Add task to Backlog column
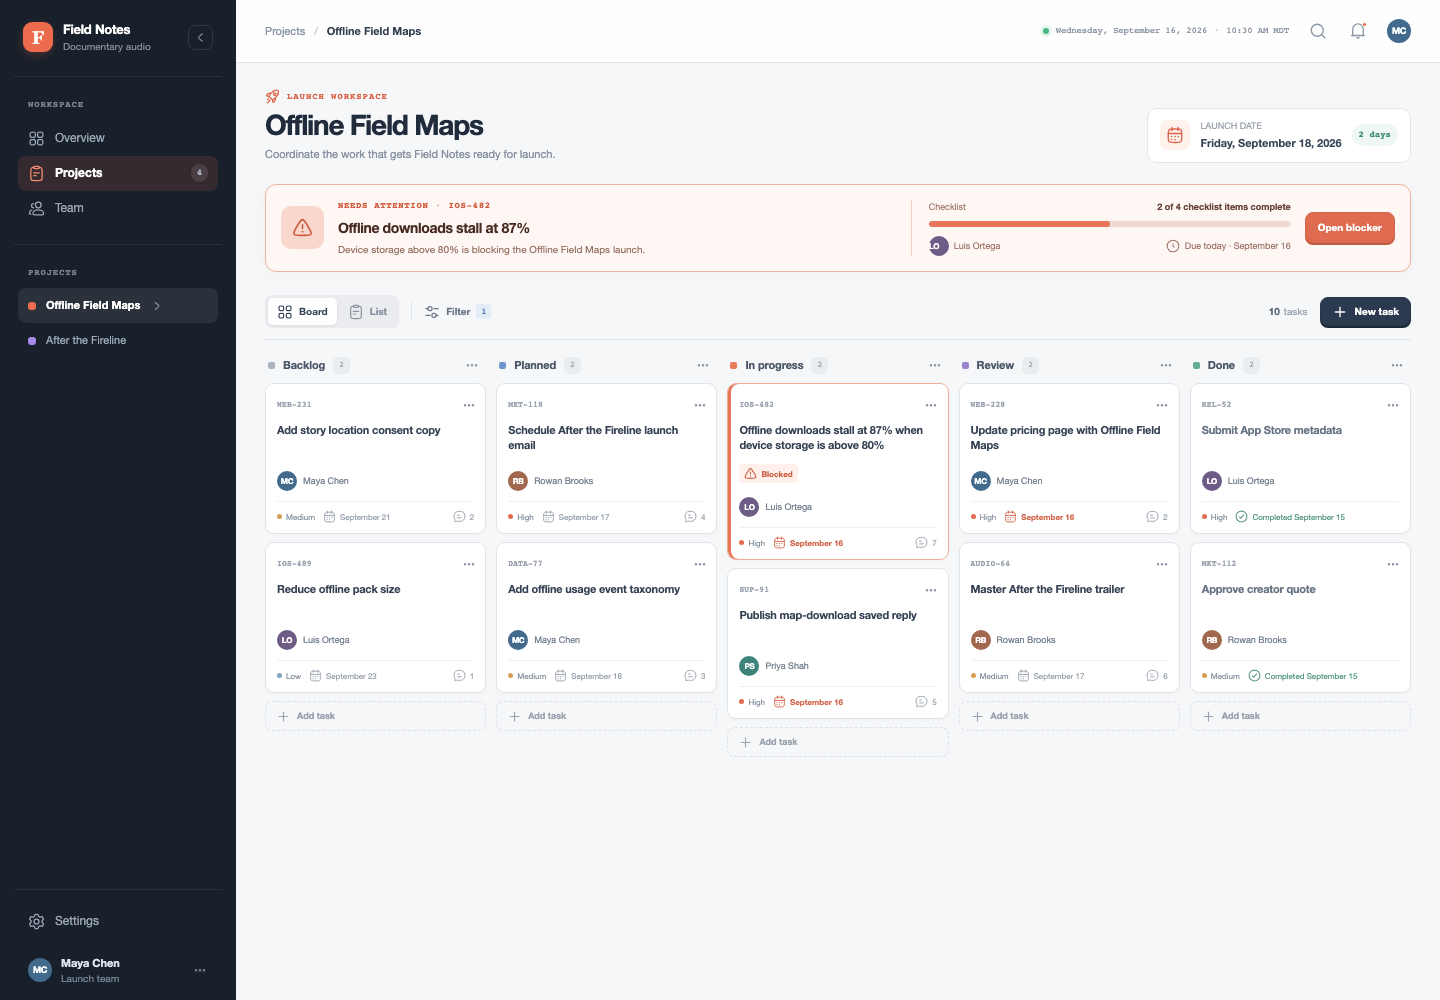1440x1000 pixels. 375,716
